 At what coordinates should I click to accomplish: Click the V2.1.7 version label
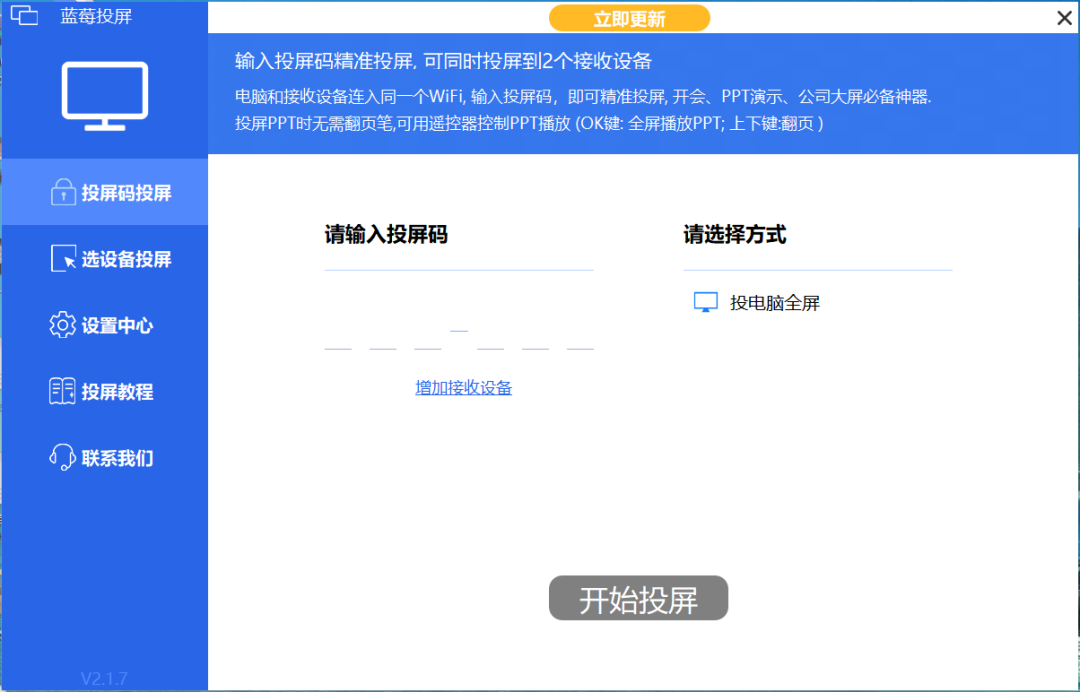click(104, 678)
